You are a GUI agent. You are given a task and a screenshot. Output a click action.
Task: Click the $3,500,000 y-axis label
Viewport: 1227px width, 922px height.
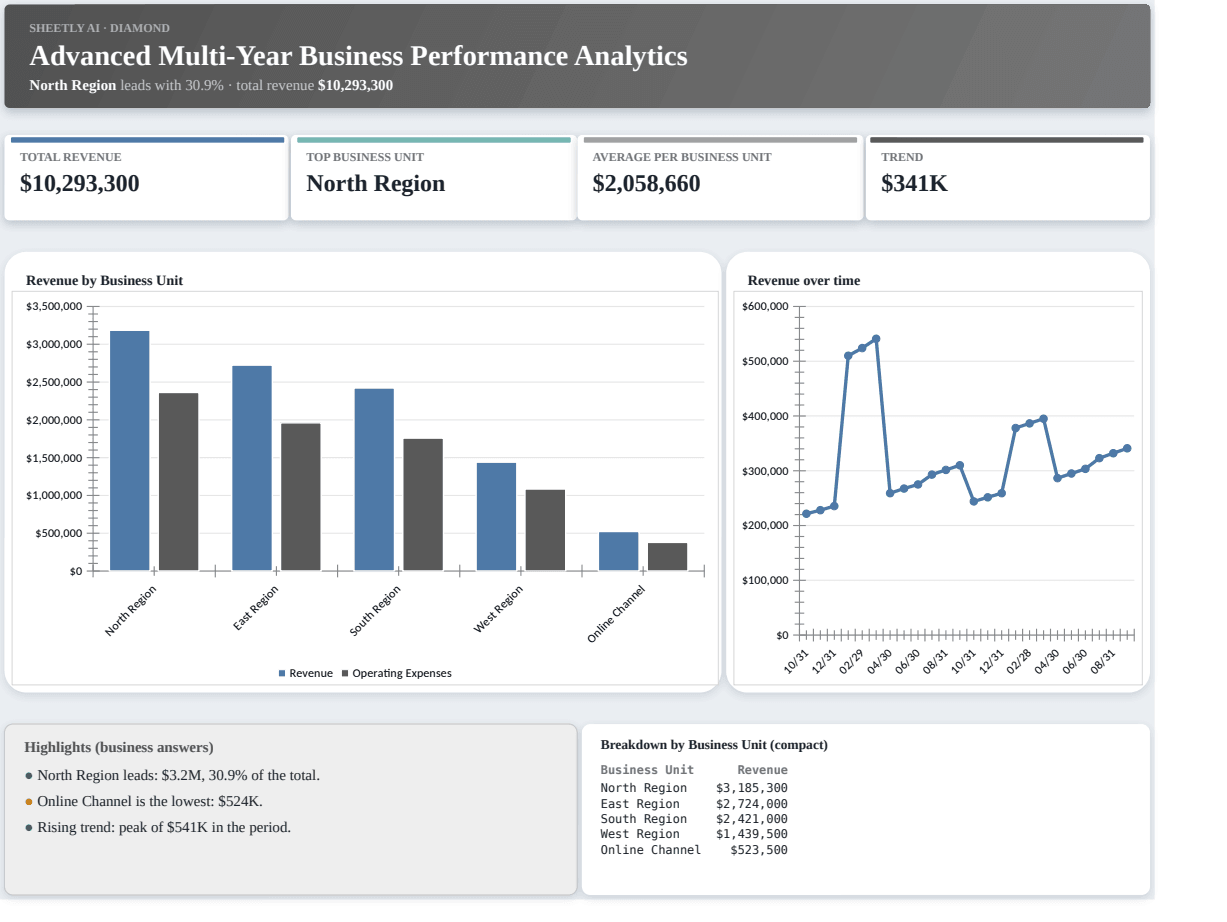point(54,306)
